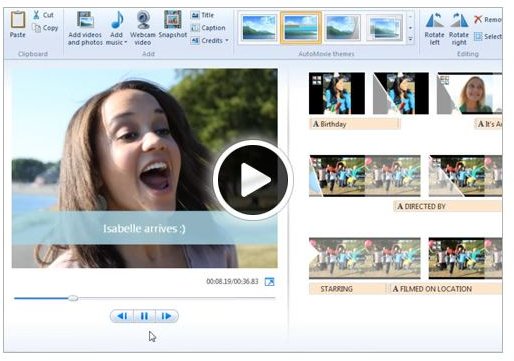Click the Copy button
This screenshot has width=514, height=361.
point(45,28)
